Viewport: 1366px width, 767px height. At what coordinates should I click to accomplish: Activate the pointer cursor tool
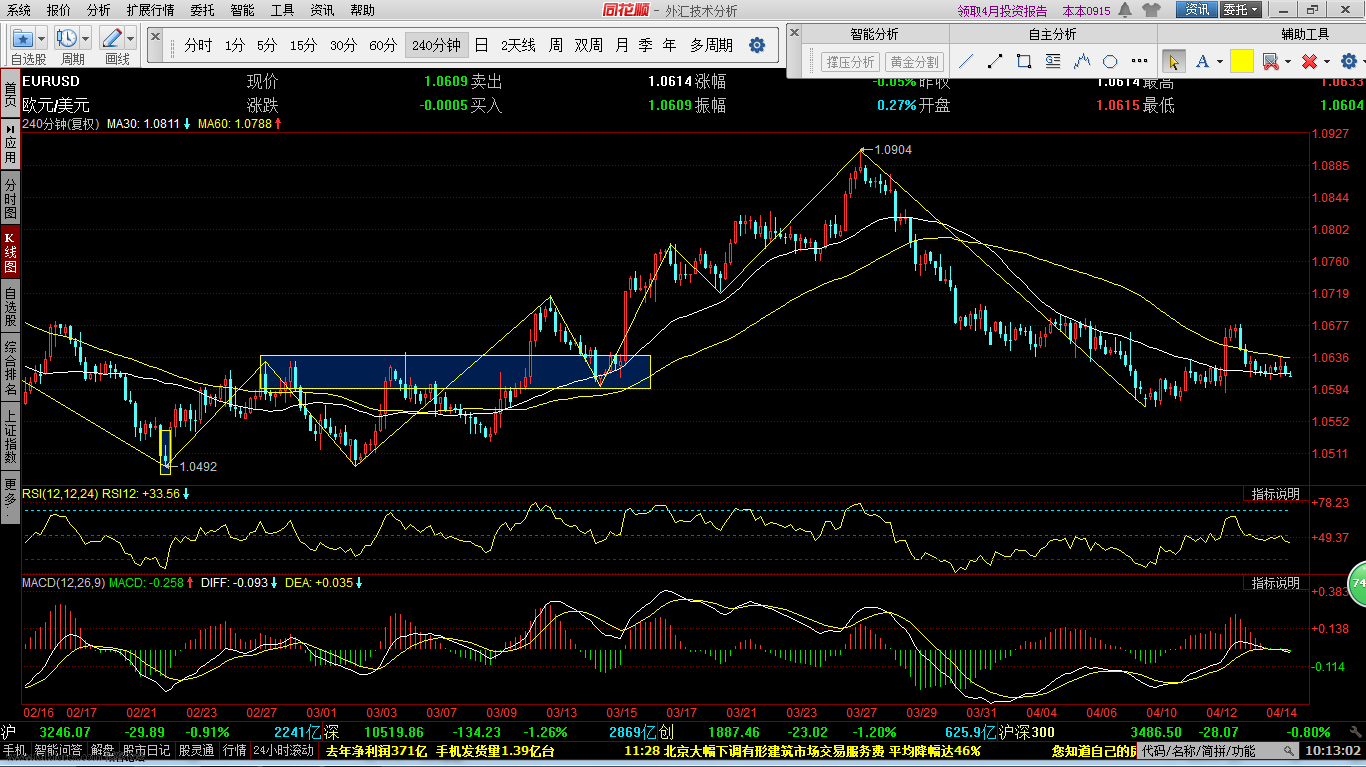tap(1173, 61)
